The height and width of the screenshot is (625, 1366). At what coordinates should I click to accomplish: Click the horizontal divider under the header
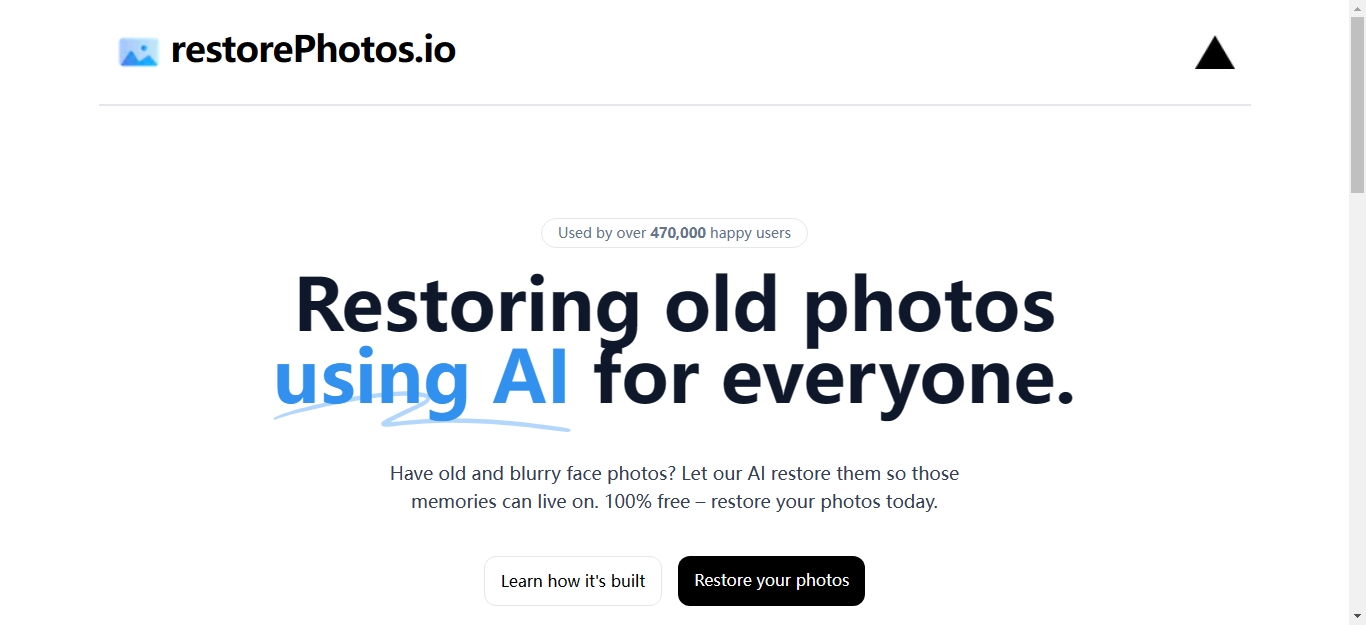675,105
